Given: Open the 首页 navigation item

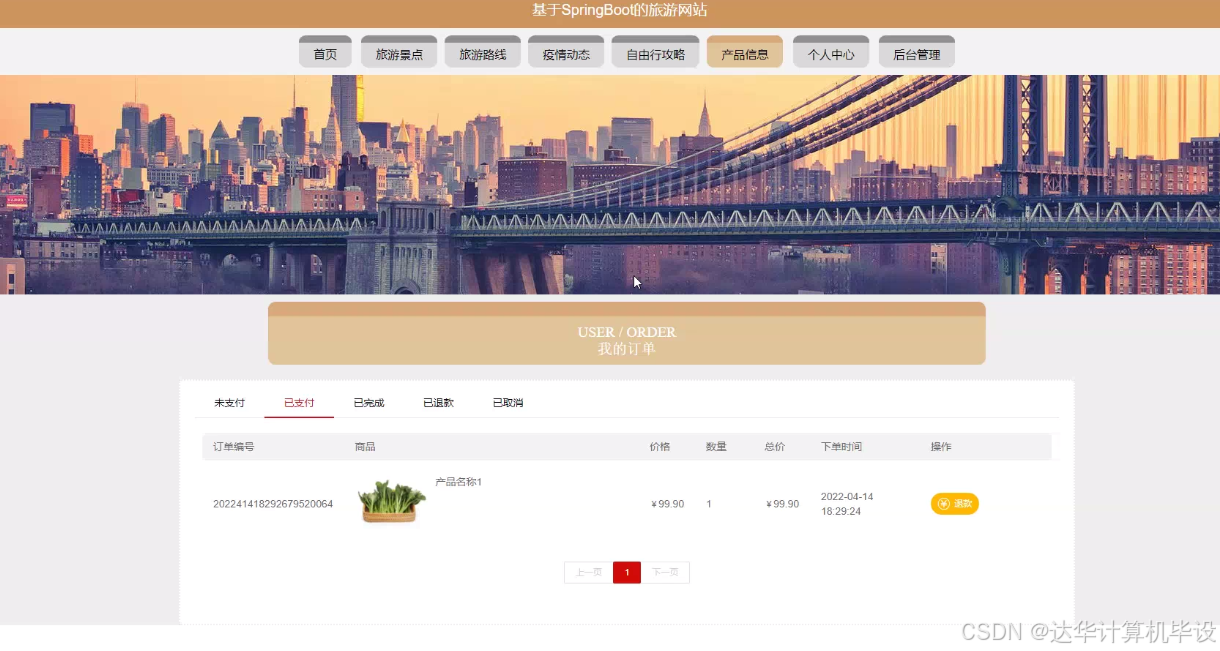Looking at the screenshot, I should click(x=324, y=52).
